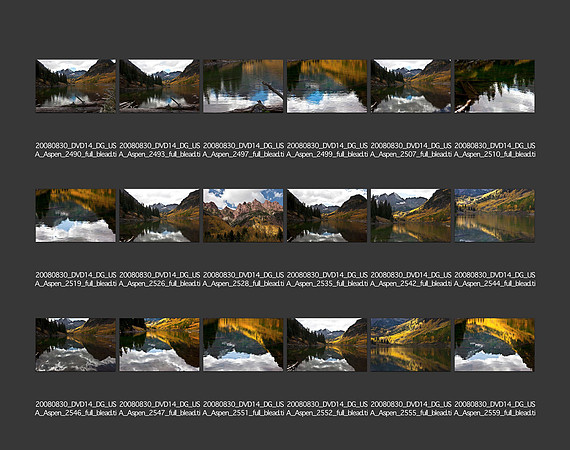
Task: Open the Aspen_2497 thumbnail
Action: 243,86
